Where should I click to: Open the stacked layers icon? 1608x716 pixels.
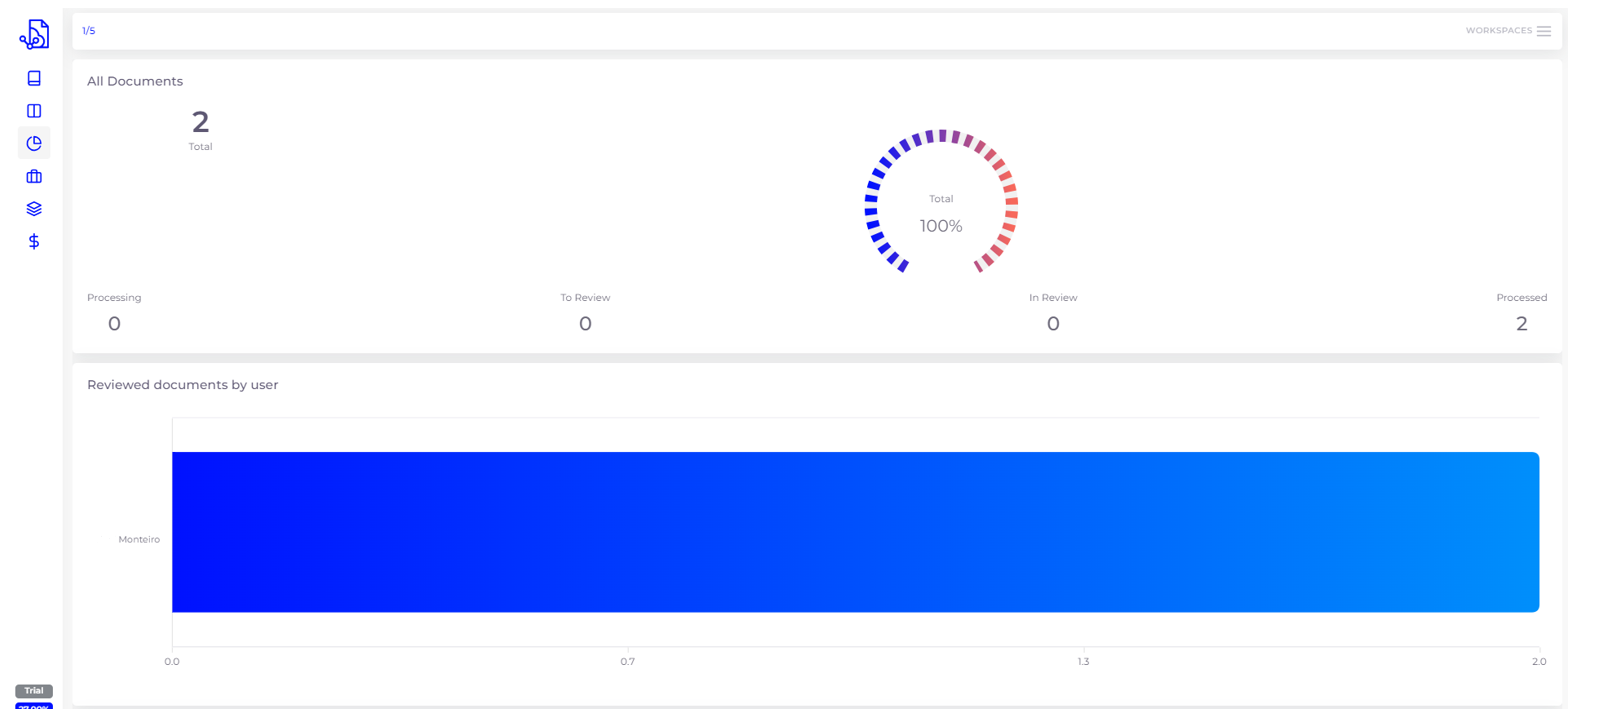pos(34,209)
